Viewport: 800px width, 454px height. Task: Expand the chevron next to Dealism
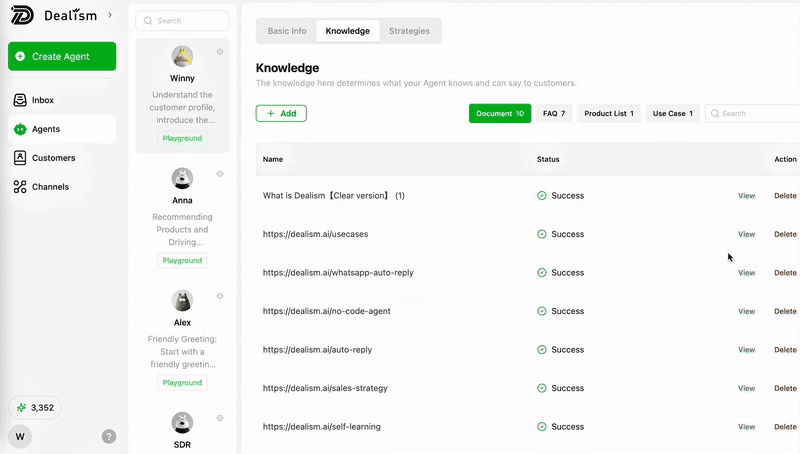(x=110, y=15)
